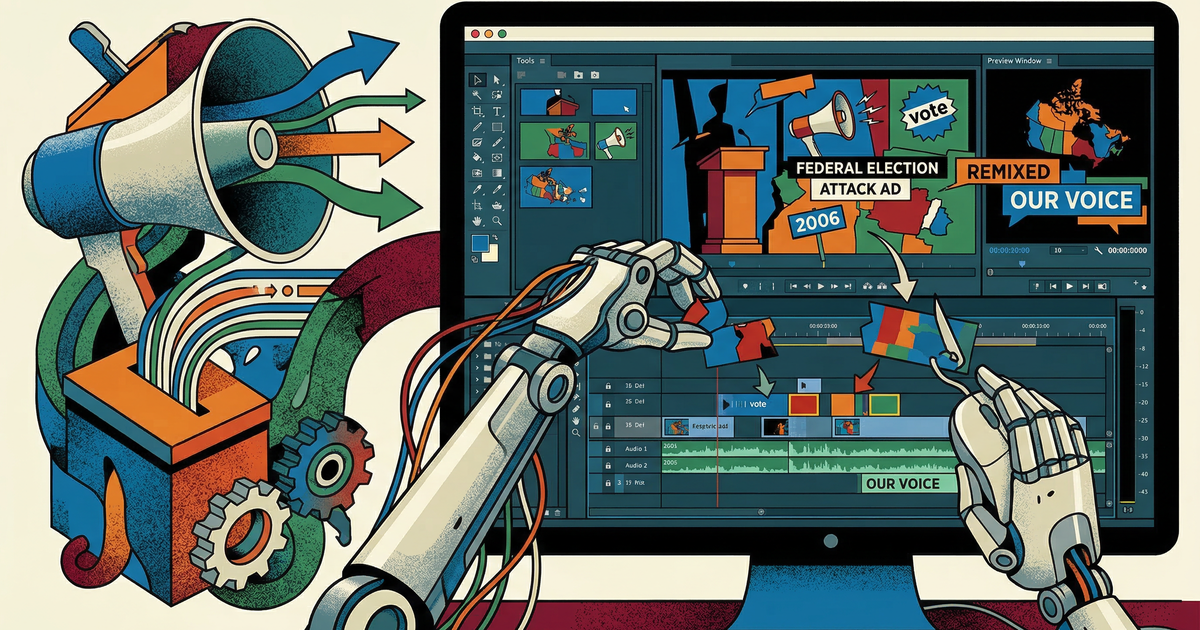This screenshot has width=1200, height=630.
Task: Activate the Zoom magnifier tool
Action: coord(497,219)
